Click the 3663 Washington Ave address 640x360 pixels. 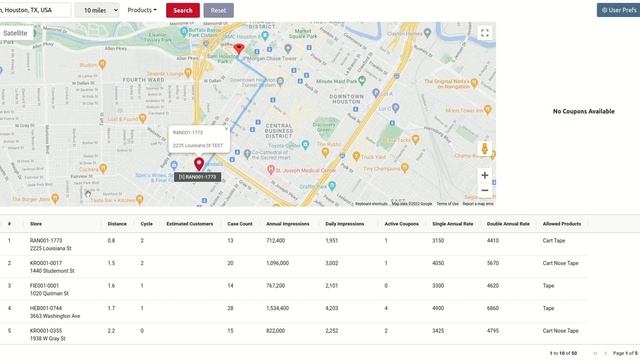(x=55, y=316)
